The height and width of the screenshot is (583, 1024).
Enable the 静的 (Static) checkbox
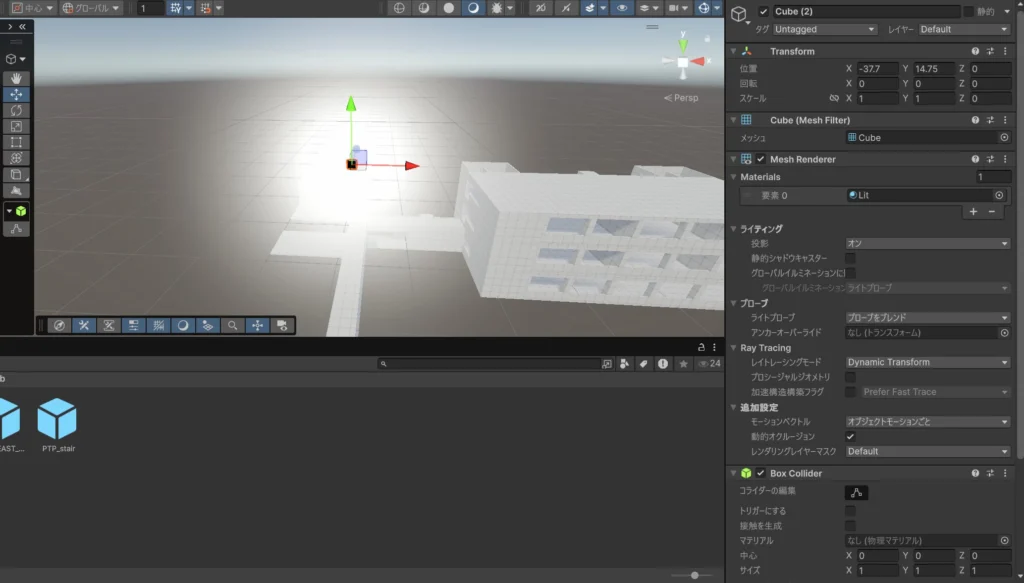967,12
